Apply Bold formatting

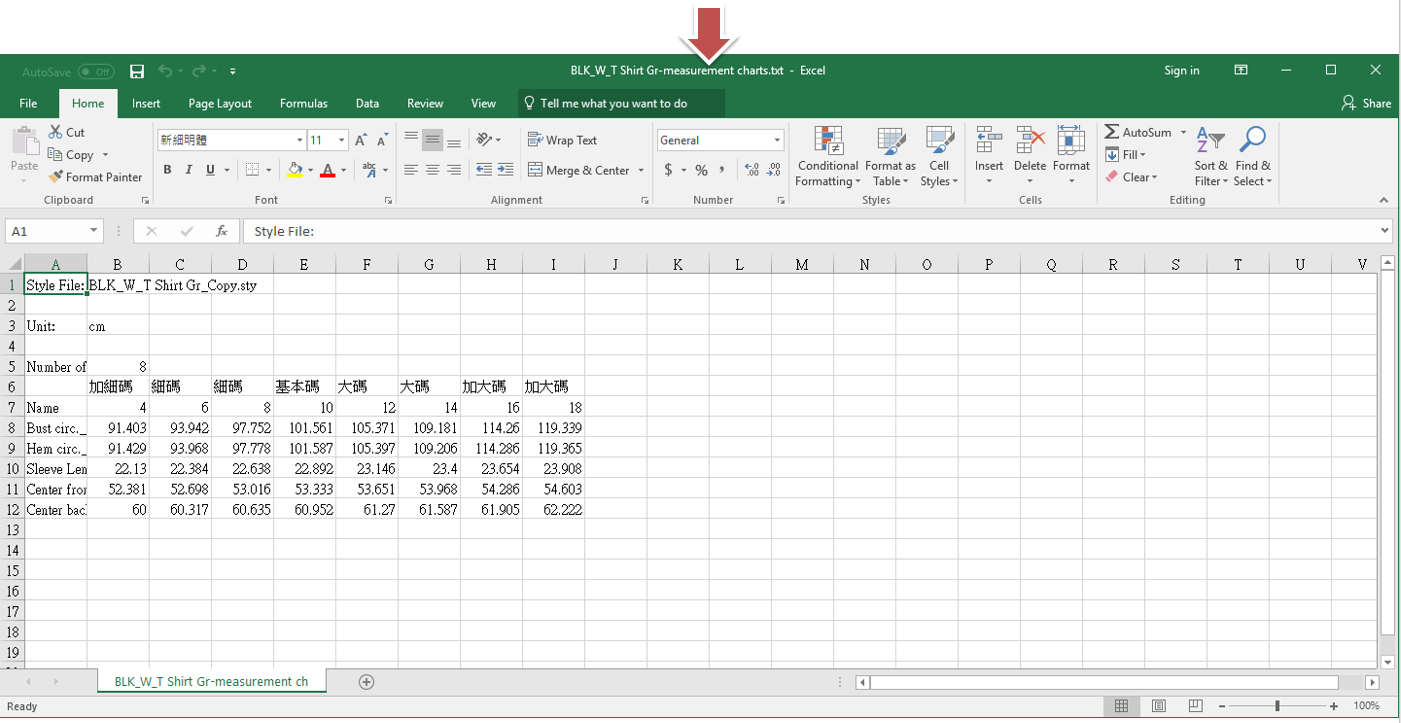click(167, 170)
